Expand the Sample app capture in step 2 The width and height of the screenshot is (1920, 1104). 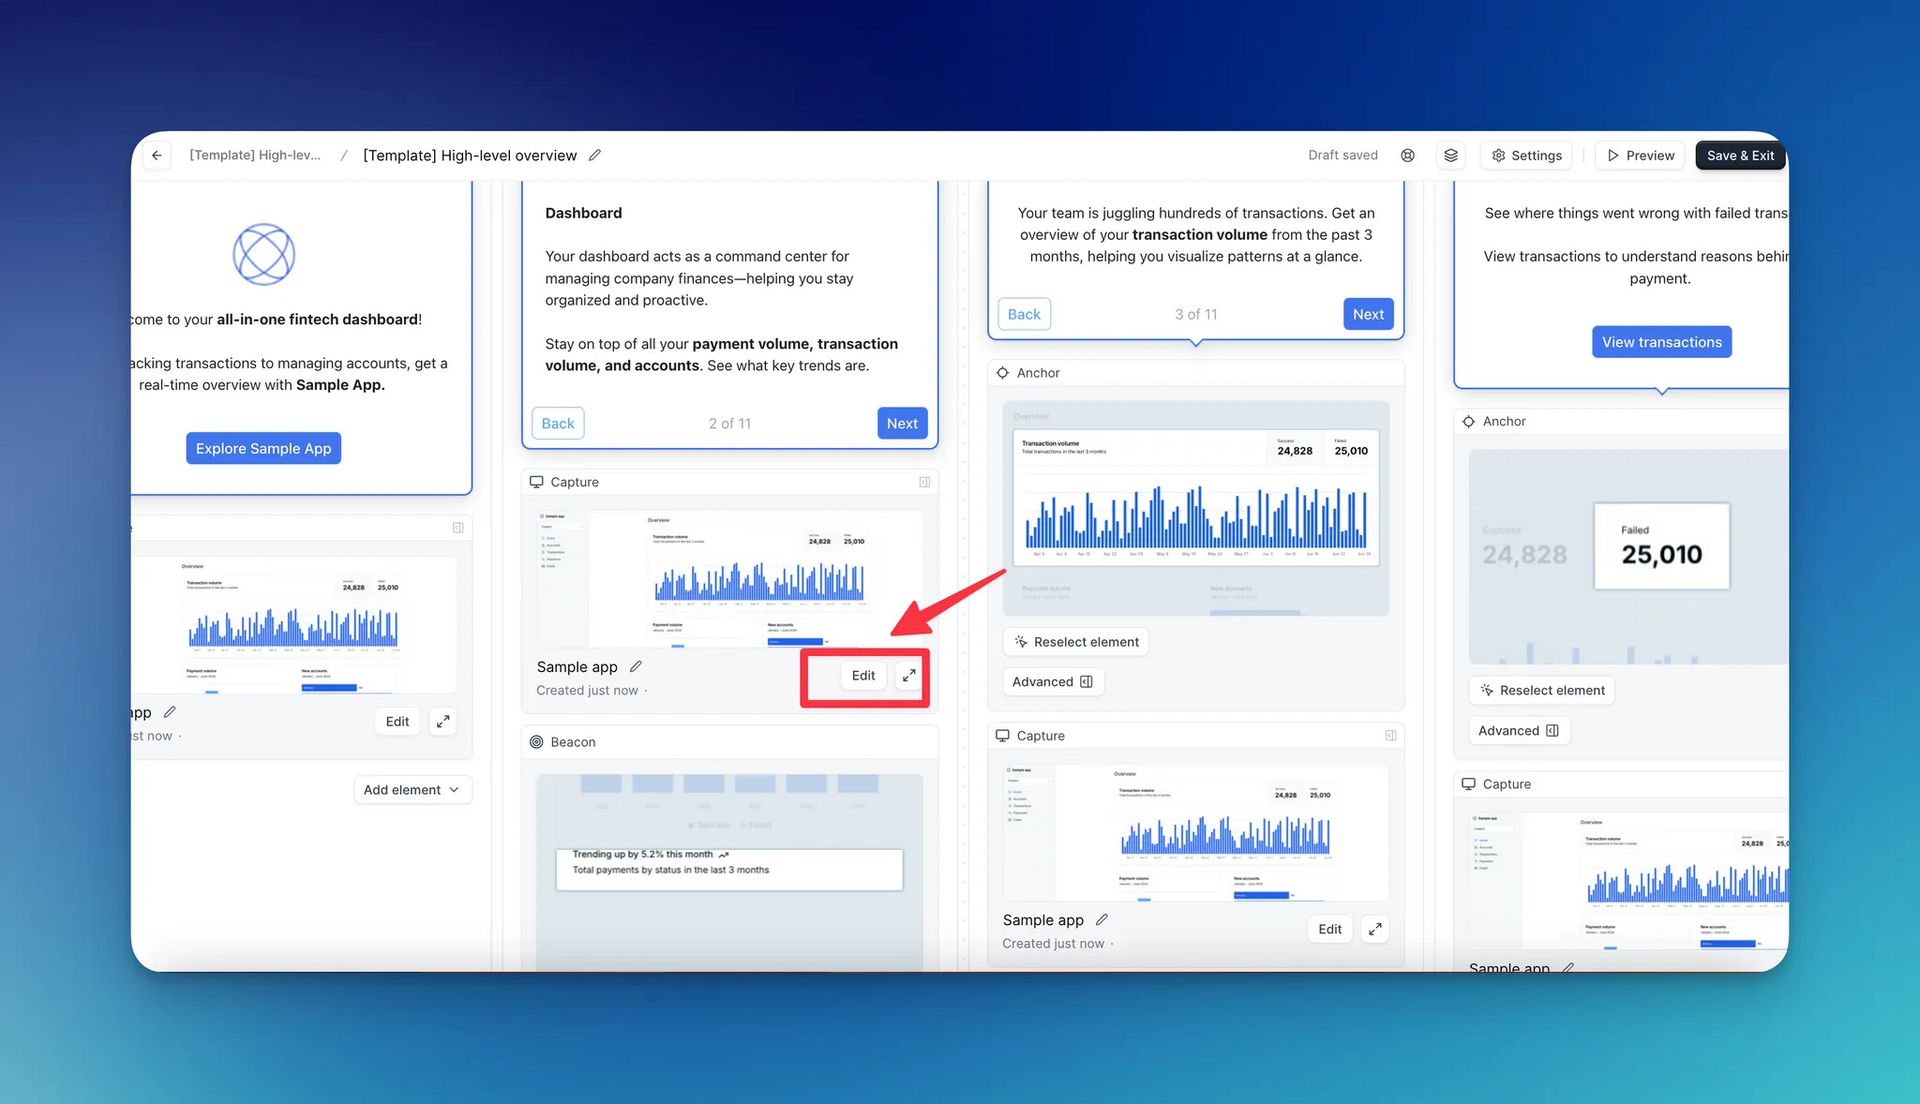pyautogui.click(x=908, y=676)
